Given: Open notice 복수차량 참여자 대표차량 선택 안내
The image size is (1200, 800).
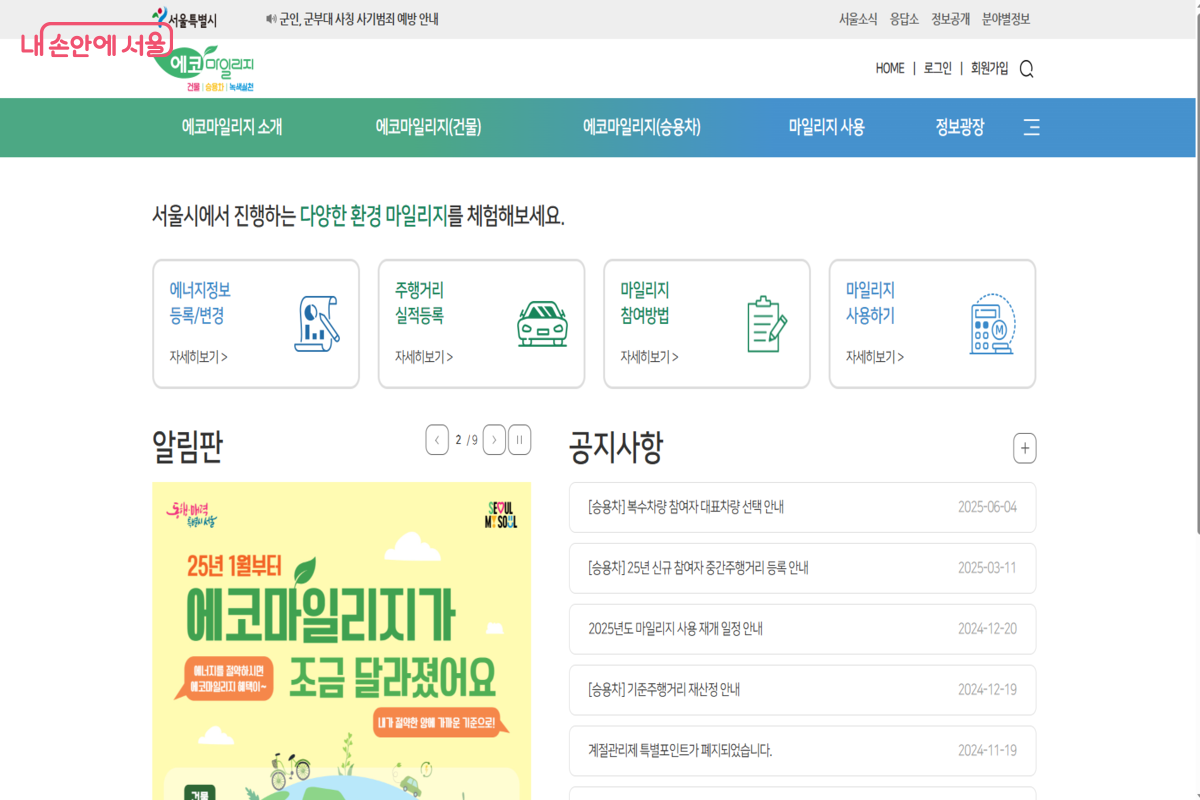Looking at the screenshot, I should coord(686,507).
